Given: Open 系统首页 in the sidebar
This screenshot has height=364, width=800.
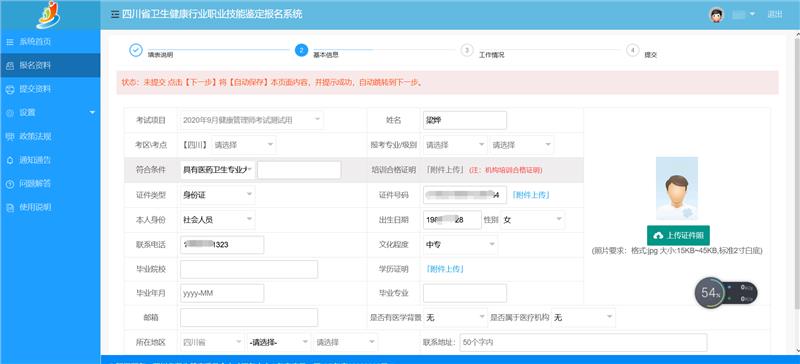Looking at the screenshot, I should click(x=50, y=42).
